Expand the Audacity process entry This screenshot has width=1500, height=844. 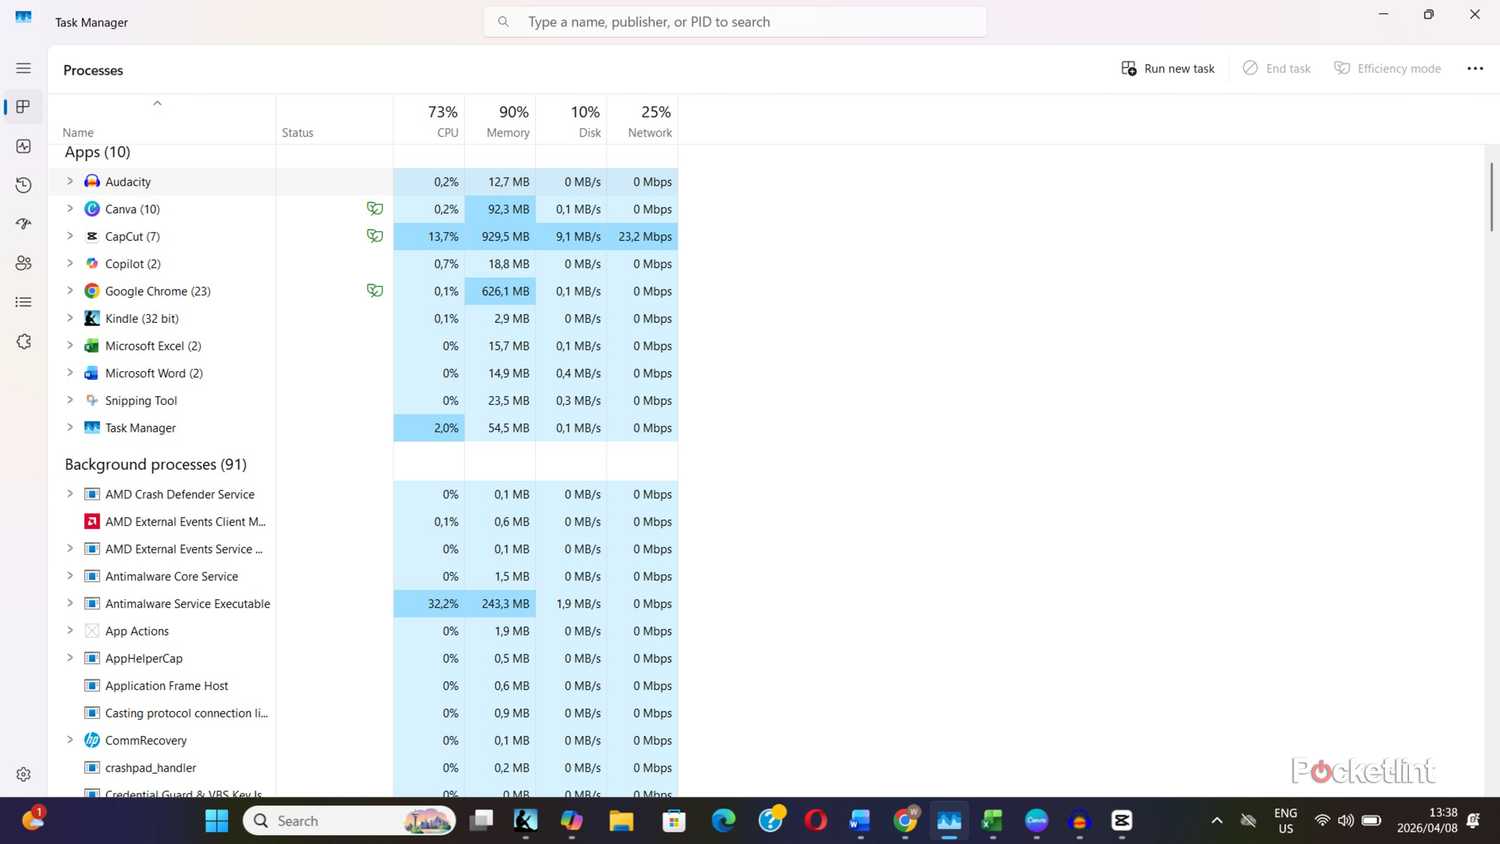coord(69,181)
